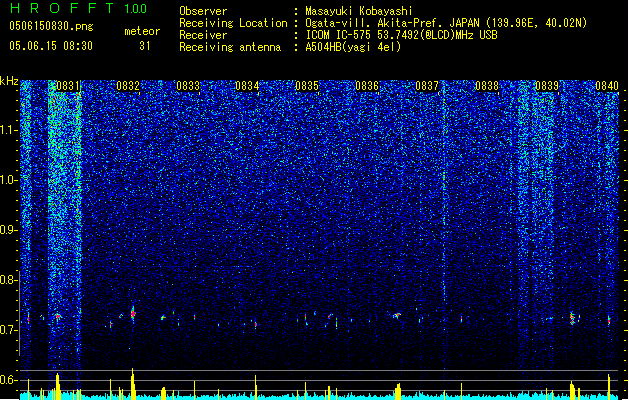
Task: Click the 0832 time marker
Action: click(x=128, y=86)
